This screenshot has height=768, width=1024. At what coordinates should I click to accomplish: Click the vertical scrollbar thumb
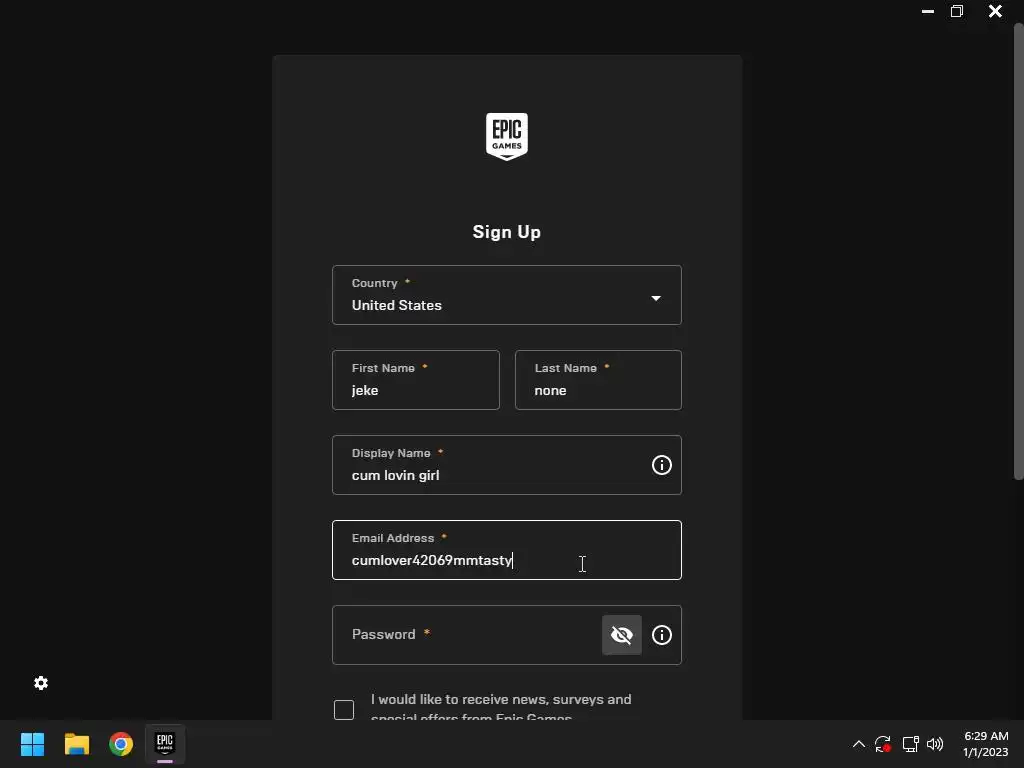pos(1018,251)
